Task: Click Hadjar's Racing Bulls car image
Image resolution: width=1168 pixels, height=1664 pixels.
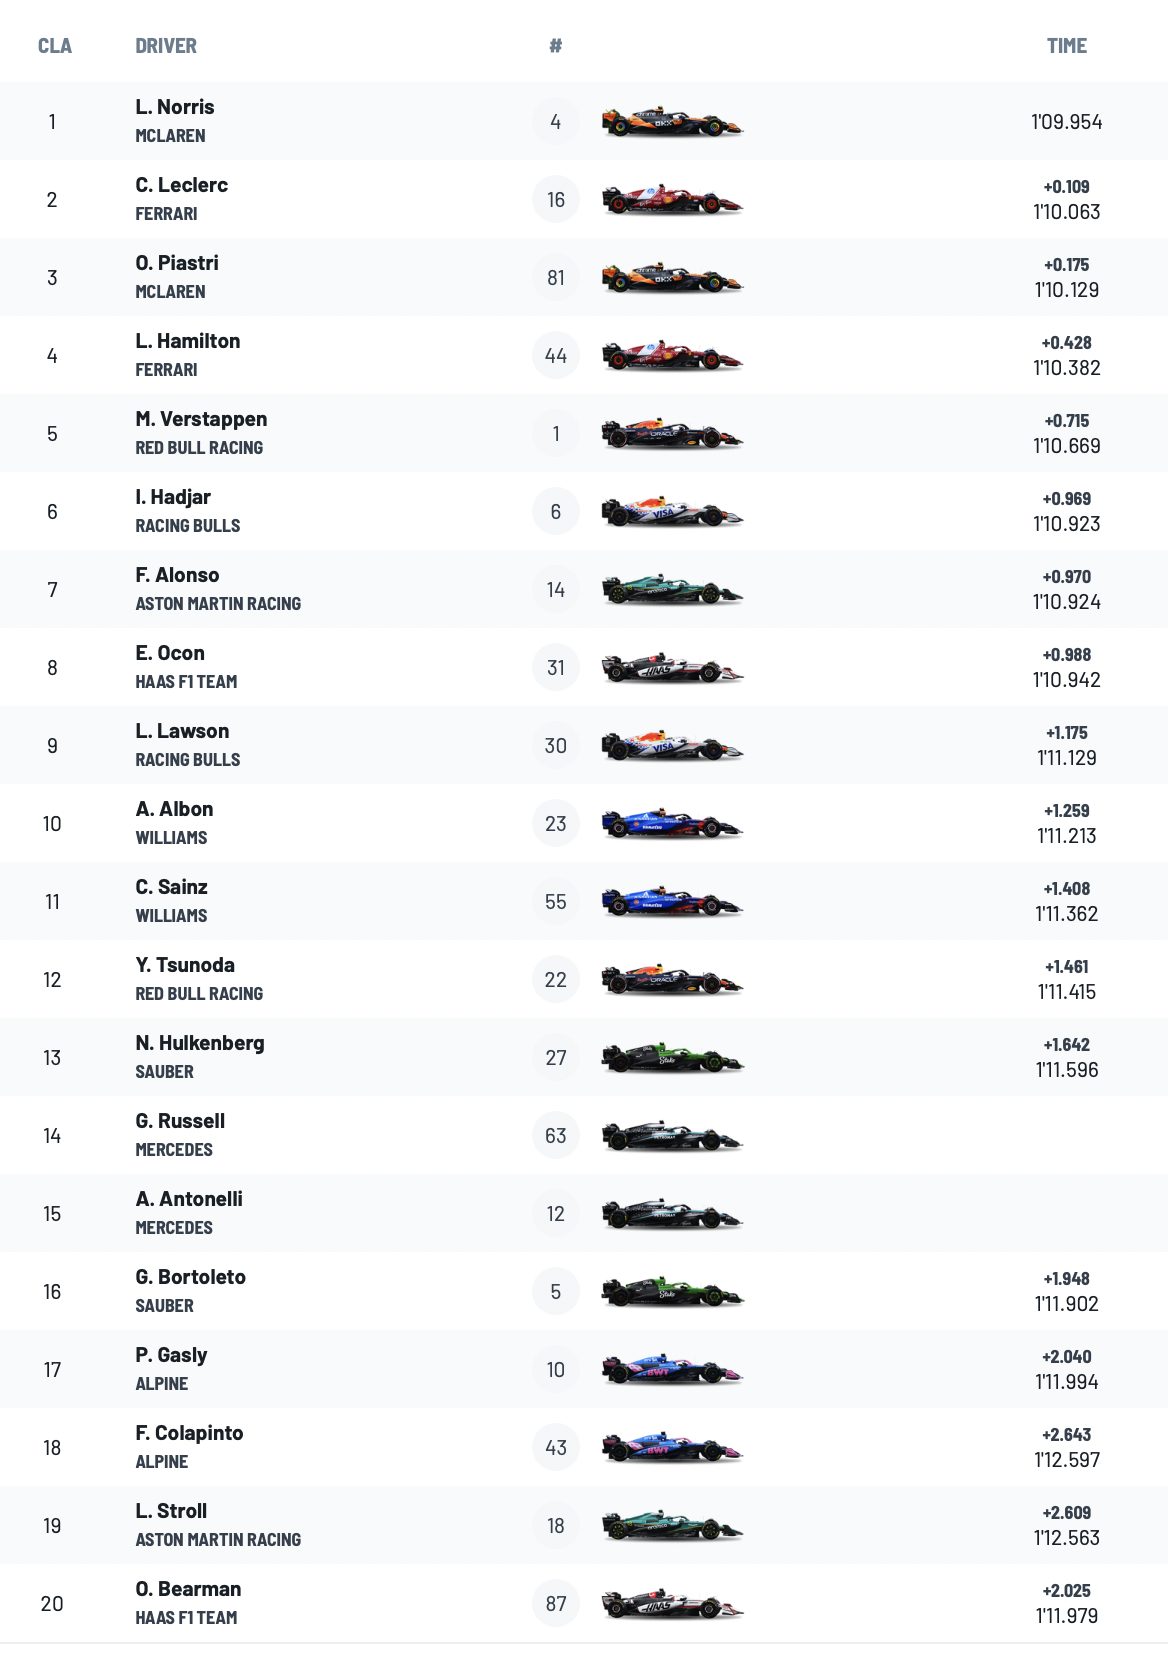Action: [x=672, y=512]
